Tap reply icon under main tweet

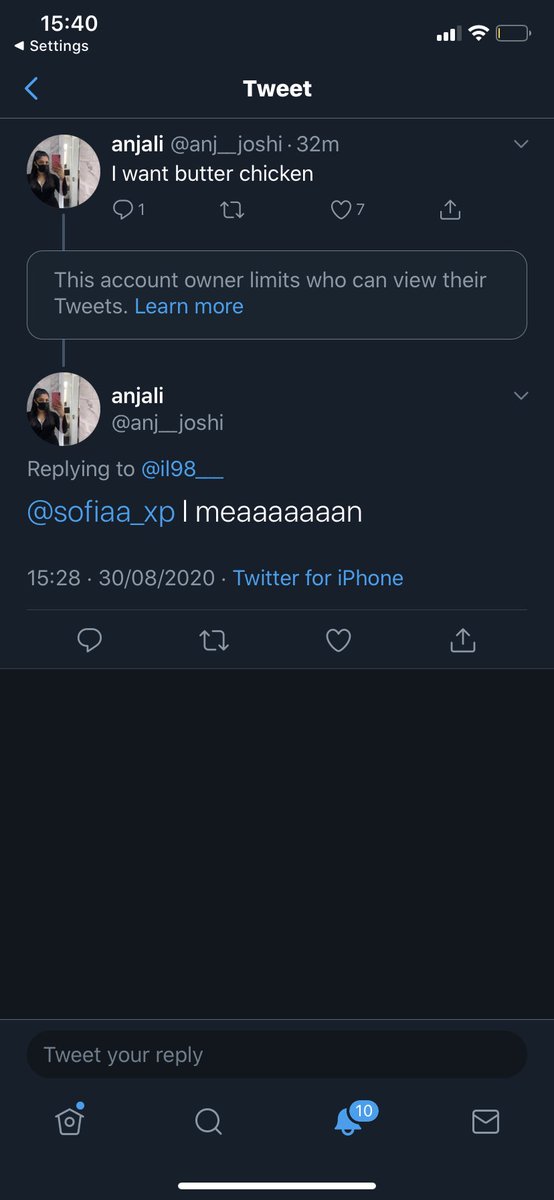coord(90,640)
